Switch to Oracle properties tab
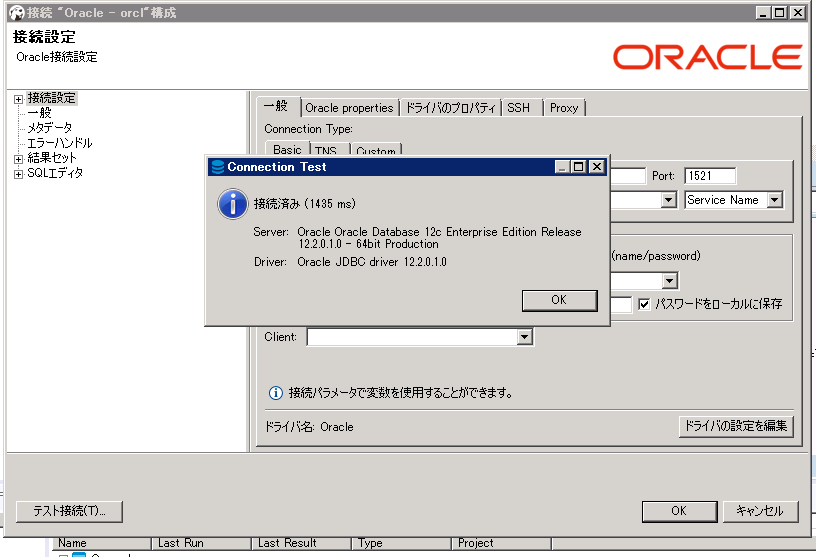The width and height of the screenshot is (816, 557). (x=349, y=108)
